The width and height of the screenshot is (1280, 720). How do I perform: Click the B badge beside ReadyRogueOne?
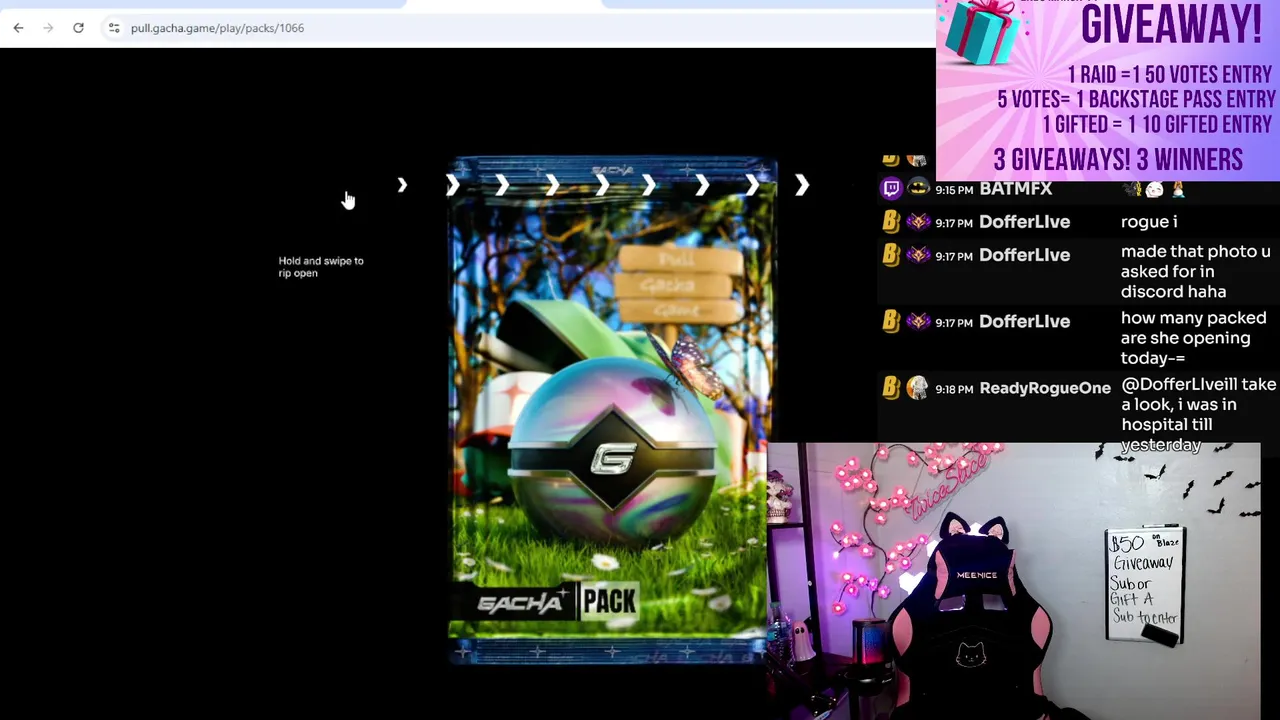coord(891,388)
